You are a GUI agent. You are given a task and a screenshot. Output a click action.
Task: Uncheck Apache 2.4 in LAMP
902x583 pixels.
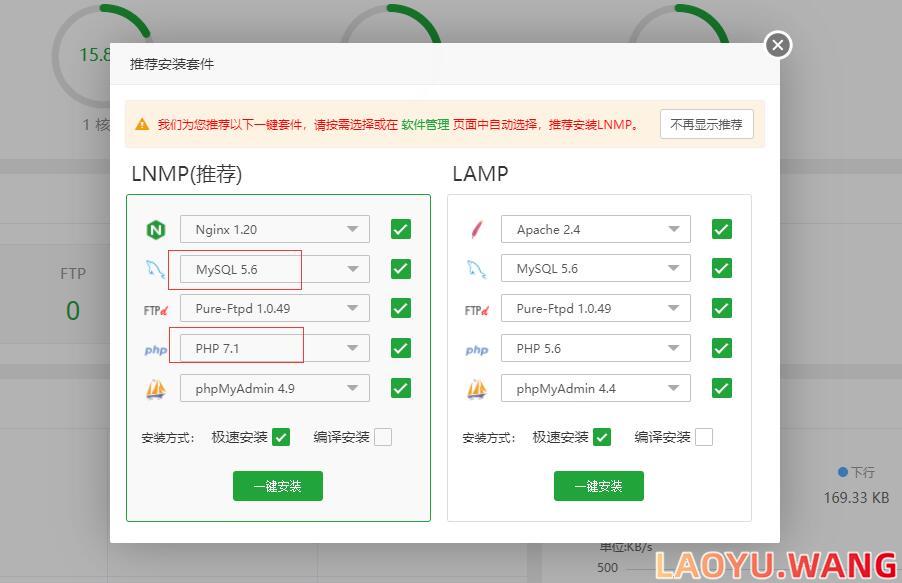click(722, 229)
